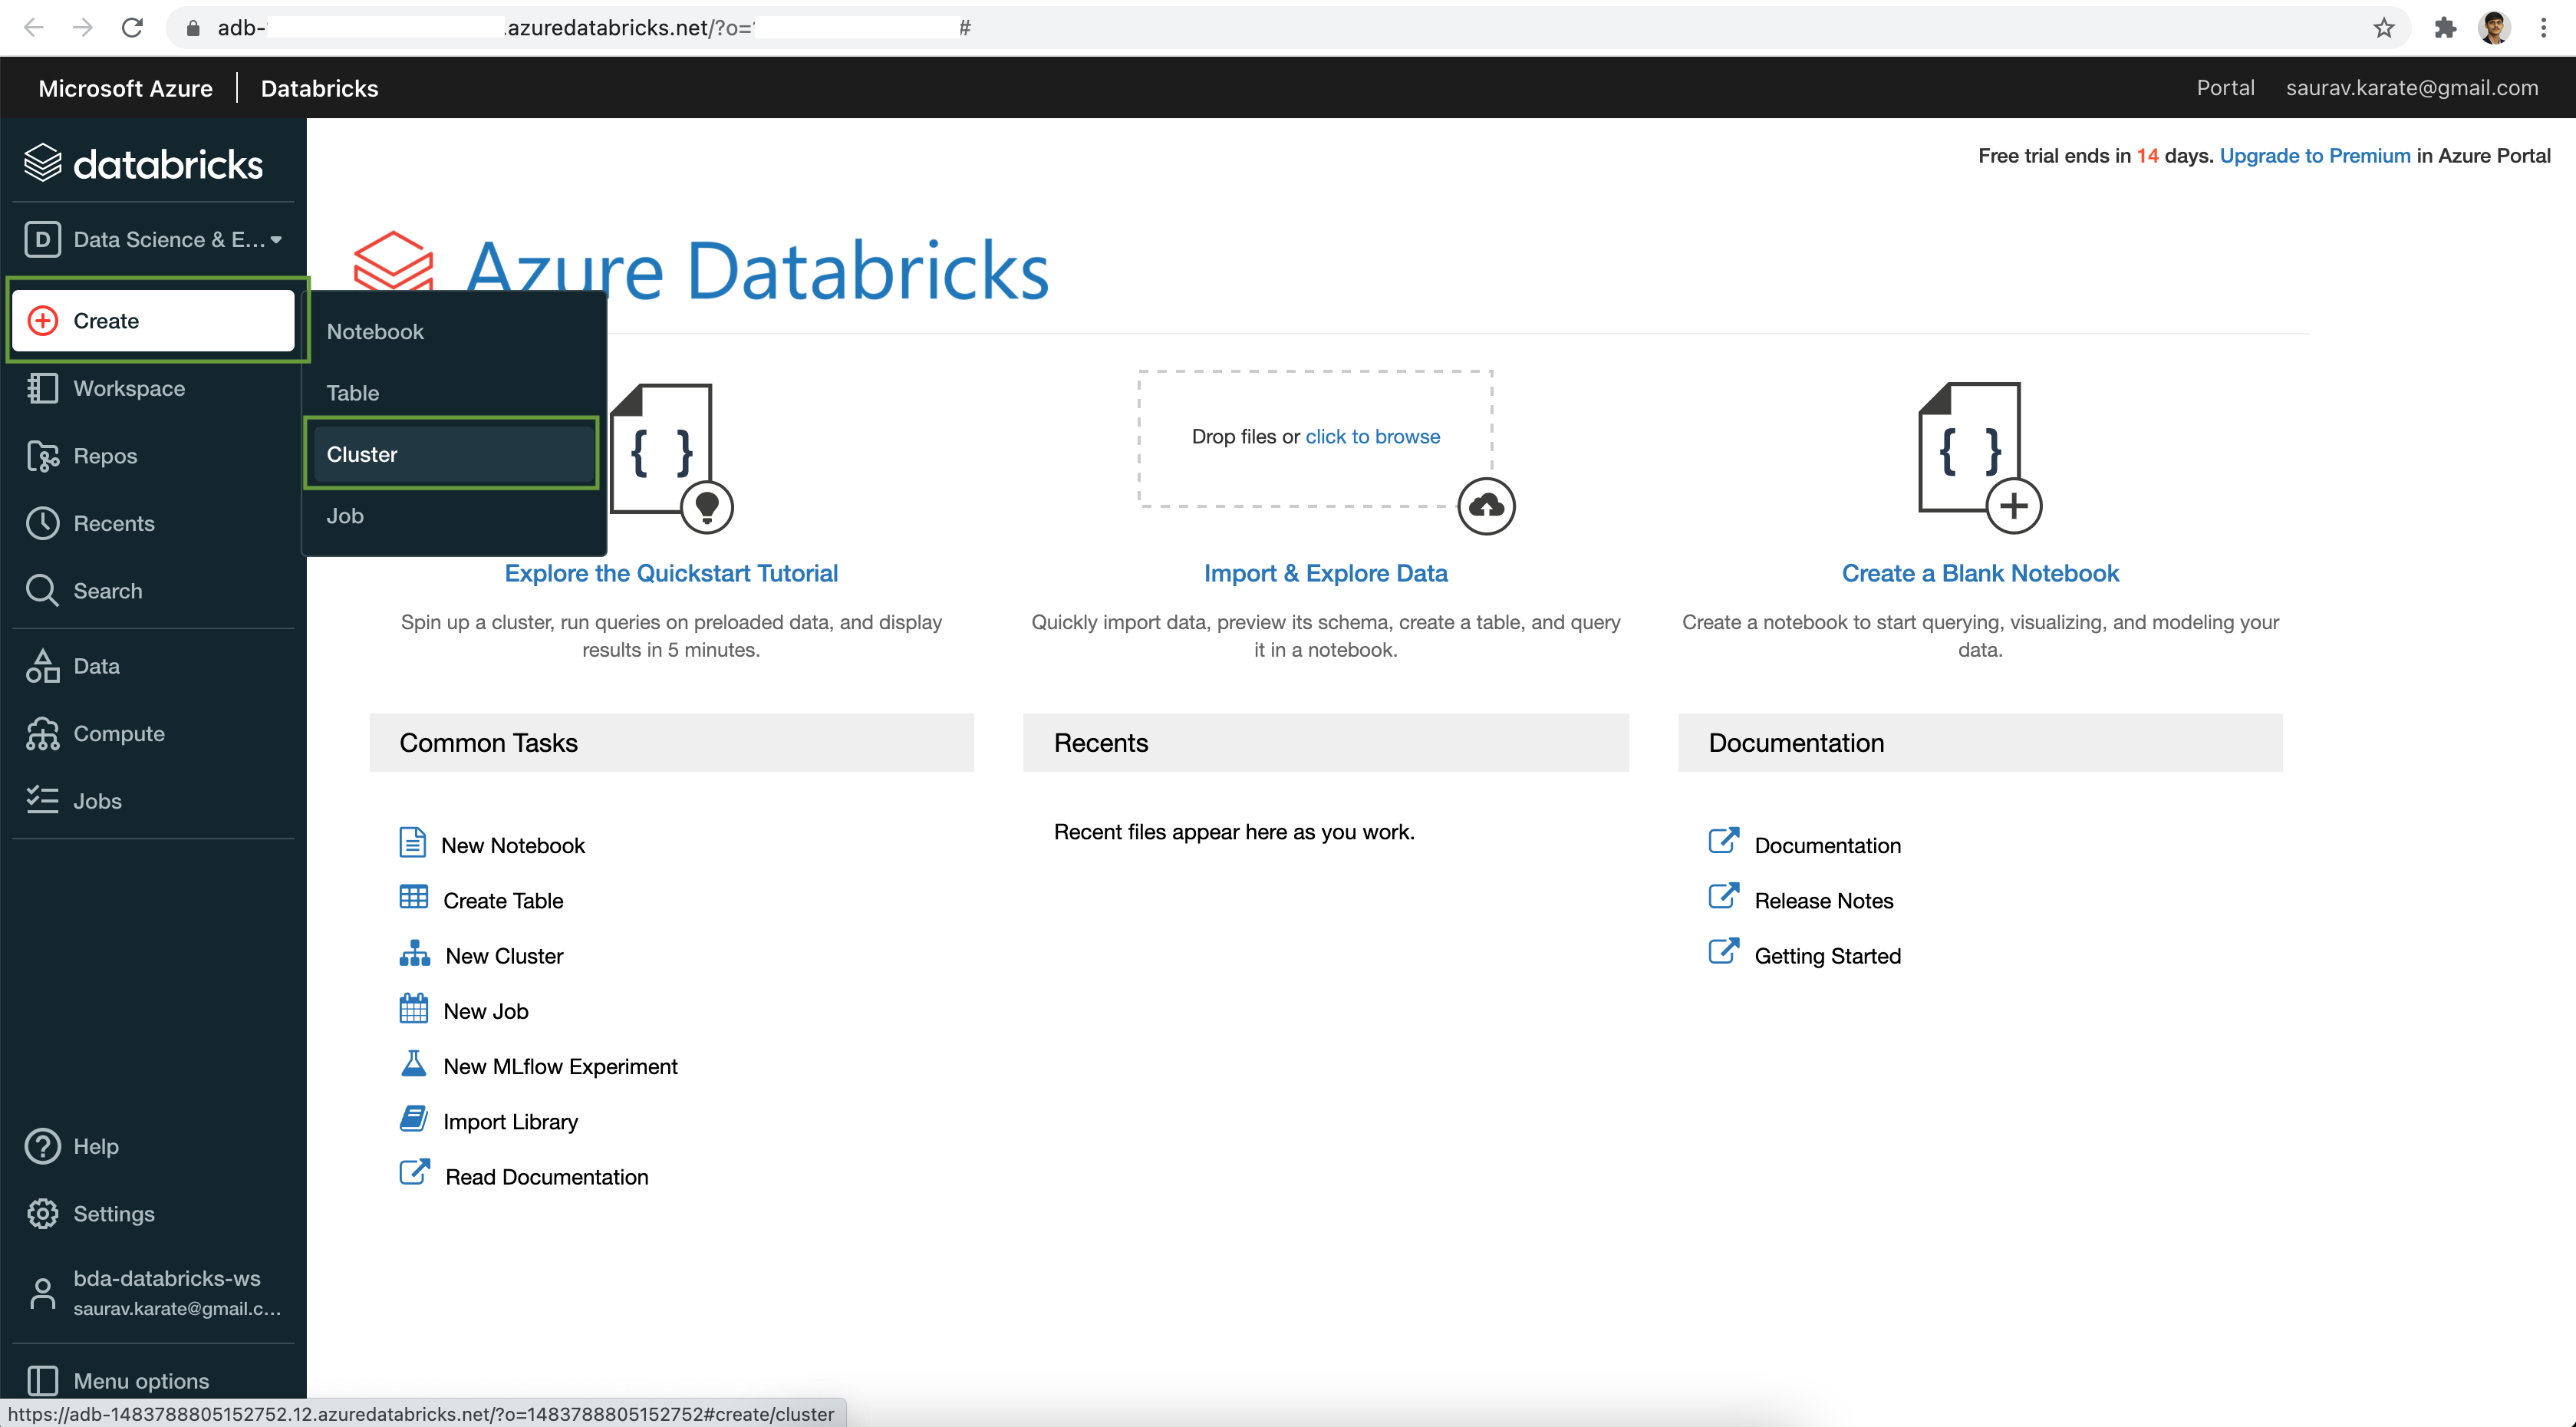Click the file drop zone area

tap(1315, 438)
